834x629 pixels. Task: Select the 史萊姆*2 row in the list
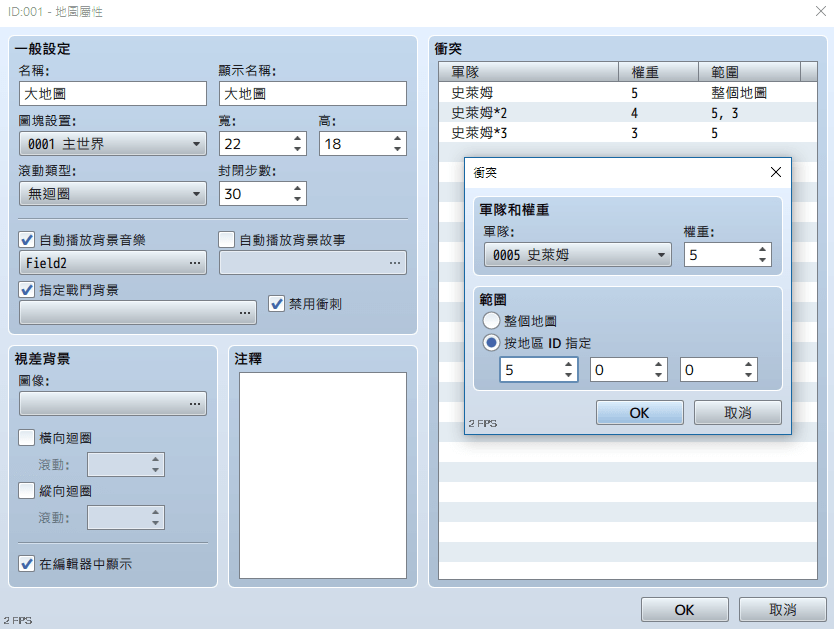[480, 112]
